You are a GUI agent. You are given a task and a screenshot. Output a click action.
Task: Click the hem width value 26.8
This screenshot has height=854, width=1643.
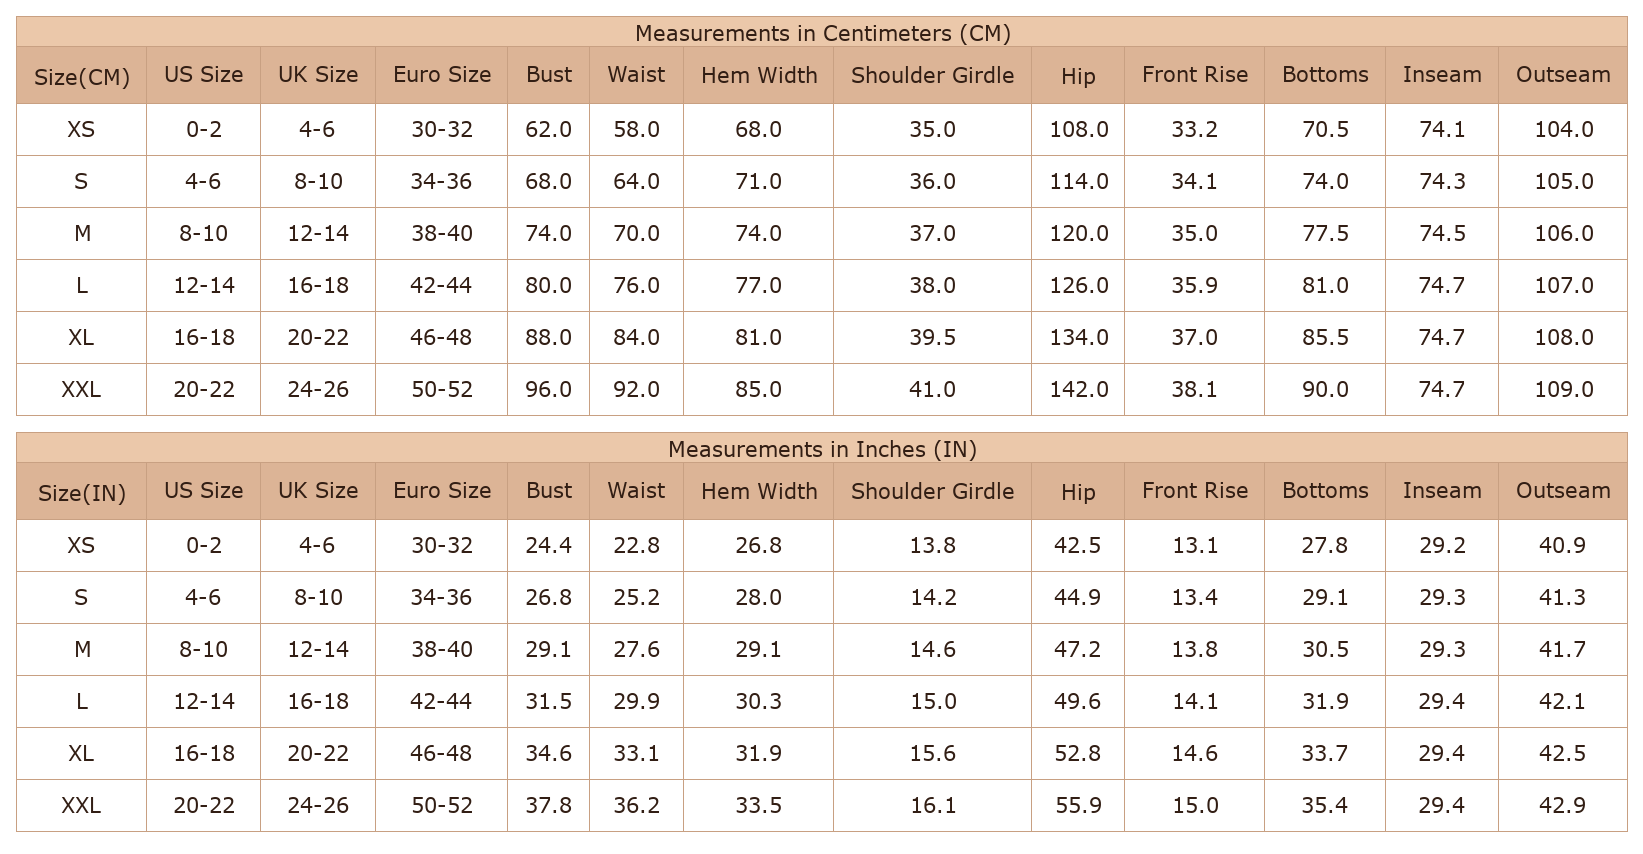758,545
